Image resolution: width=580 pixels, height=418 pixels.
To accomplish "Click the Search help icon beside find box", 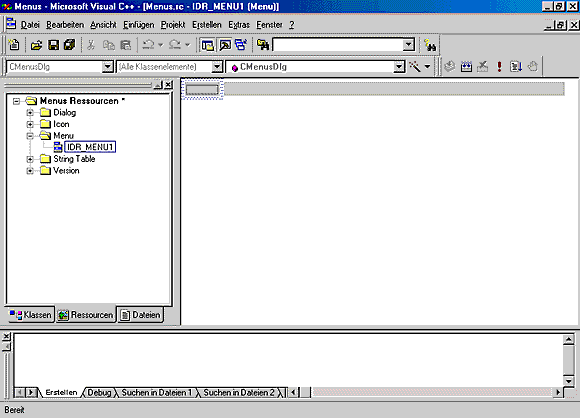I will [430, 45].
